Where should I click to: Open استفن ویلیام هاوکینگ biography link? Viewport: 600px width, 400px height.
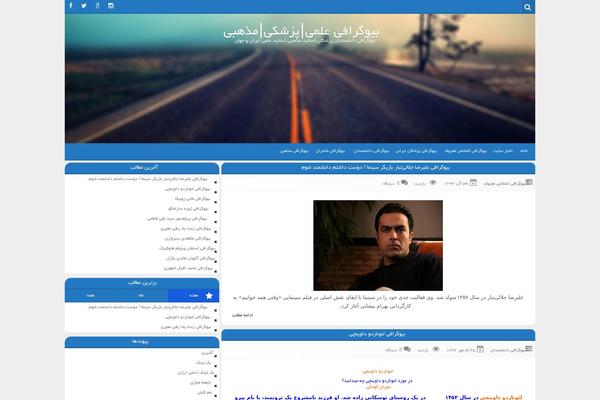pyautogui.click(x=187, y=248)
